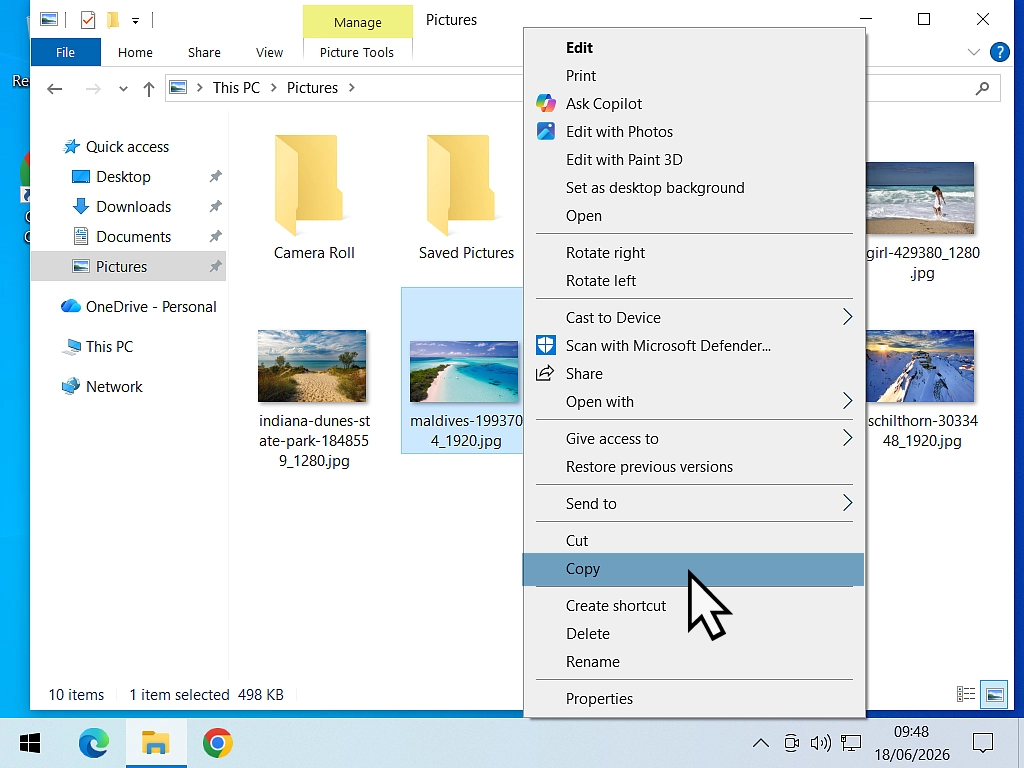This screenshot has width=1024, height=768.
Task: Click the Network icon in sidebar
Action: (x=71, y=387)
